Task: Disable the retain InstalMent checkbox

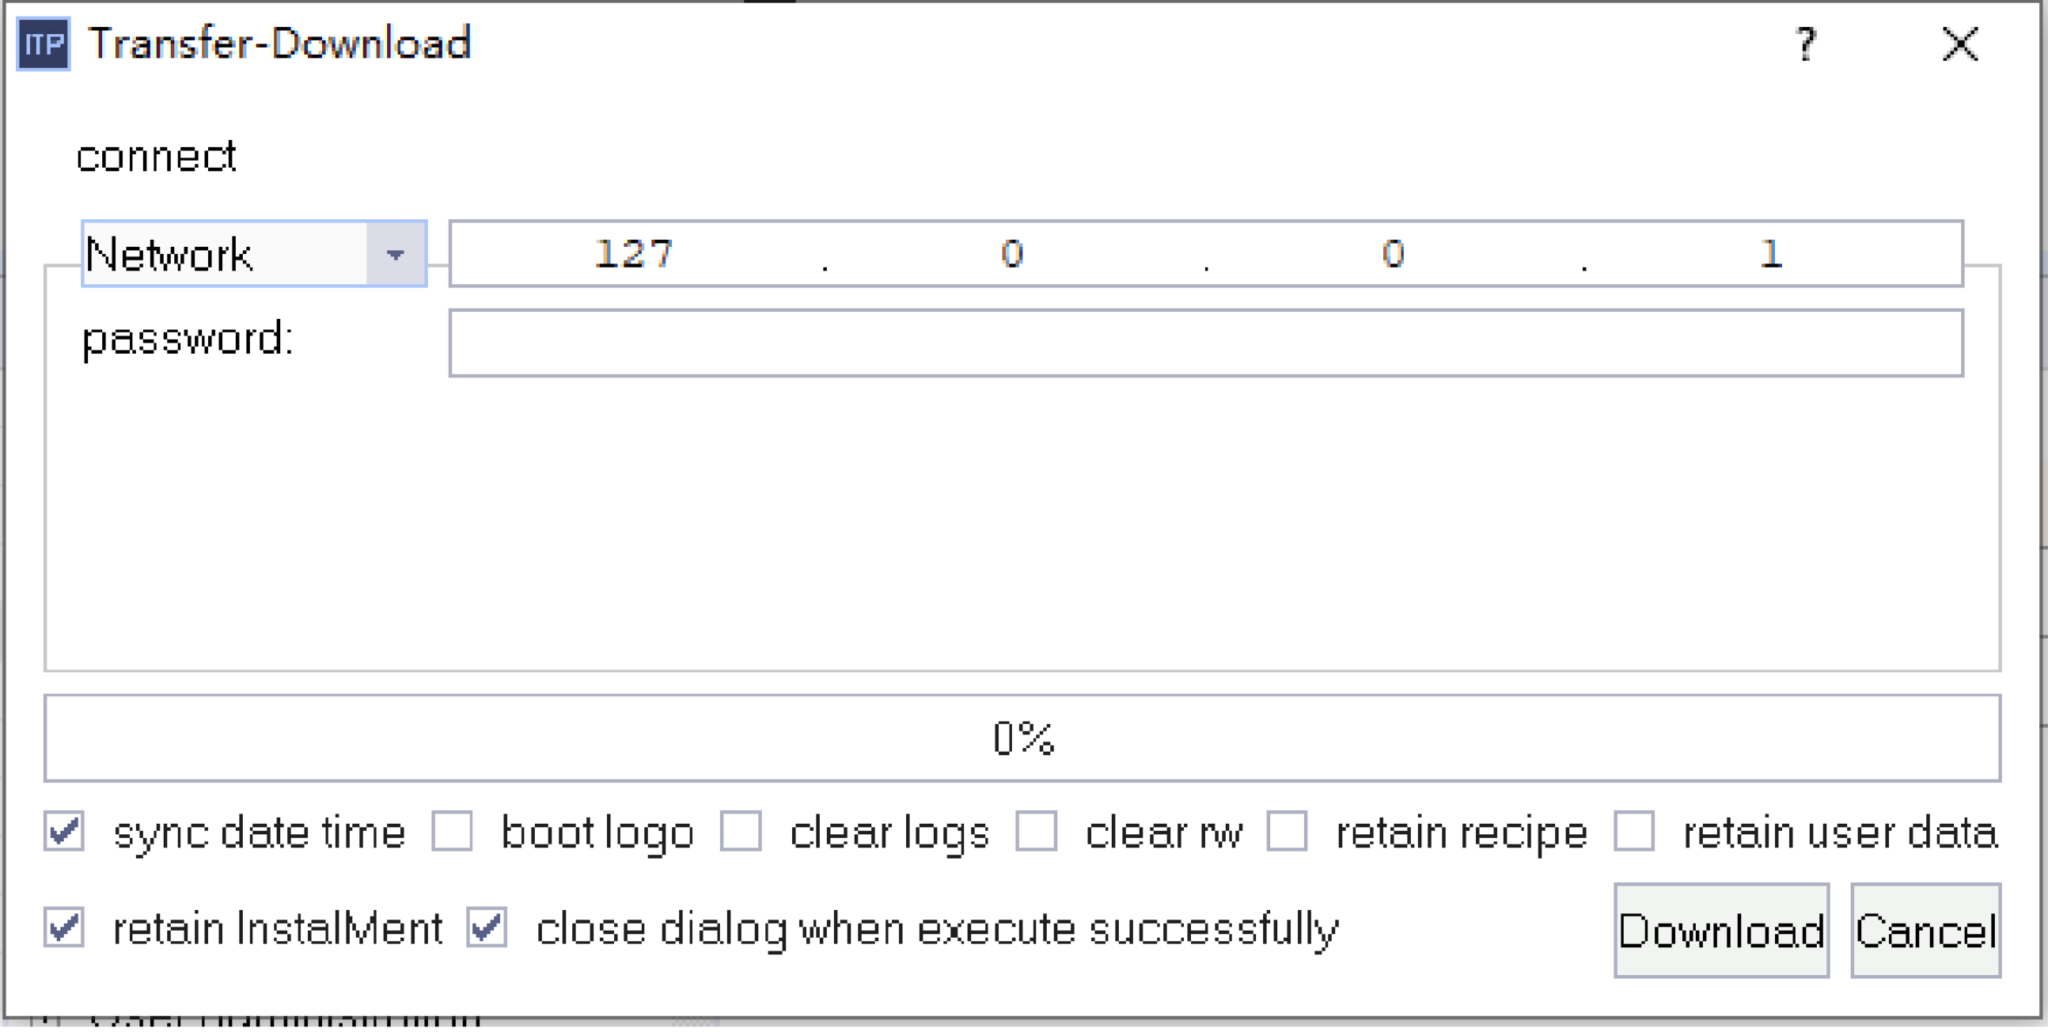Action: pyautogui.click(x=64, y=927)
